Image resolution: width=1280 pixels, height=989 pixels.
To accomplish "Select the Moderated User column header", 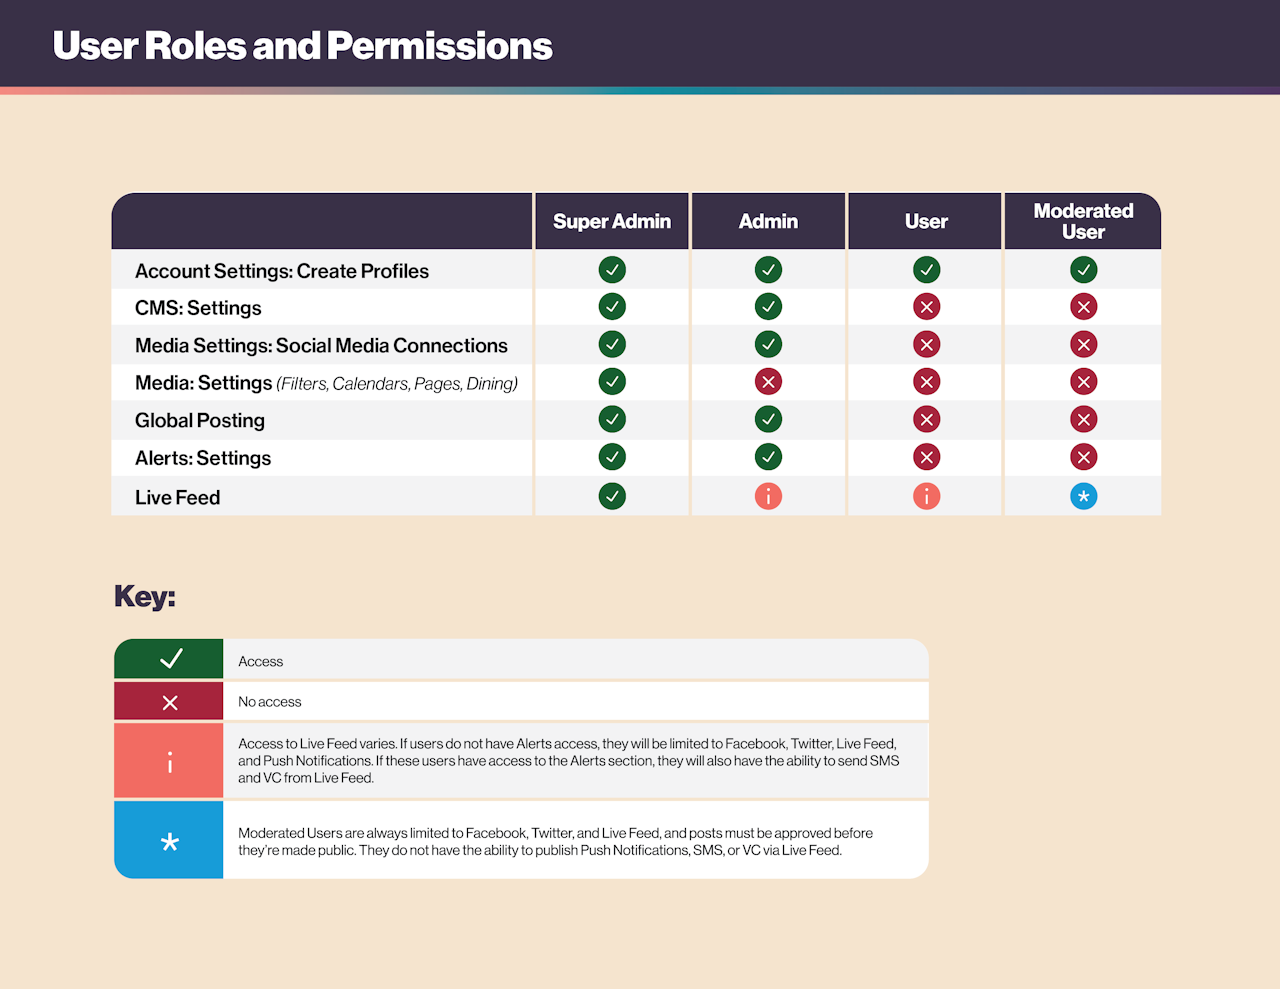I will click(x=1083, y=221).
